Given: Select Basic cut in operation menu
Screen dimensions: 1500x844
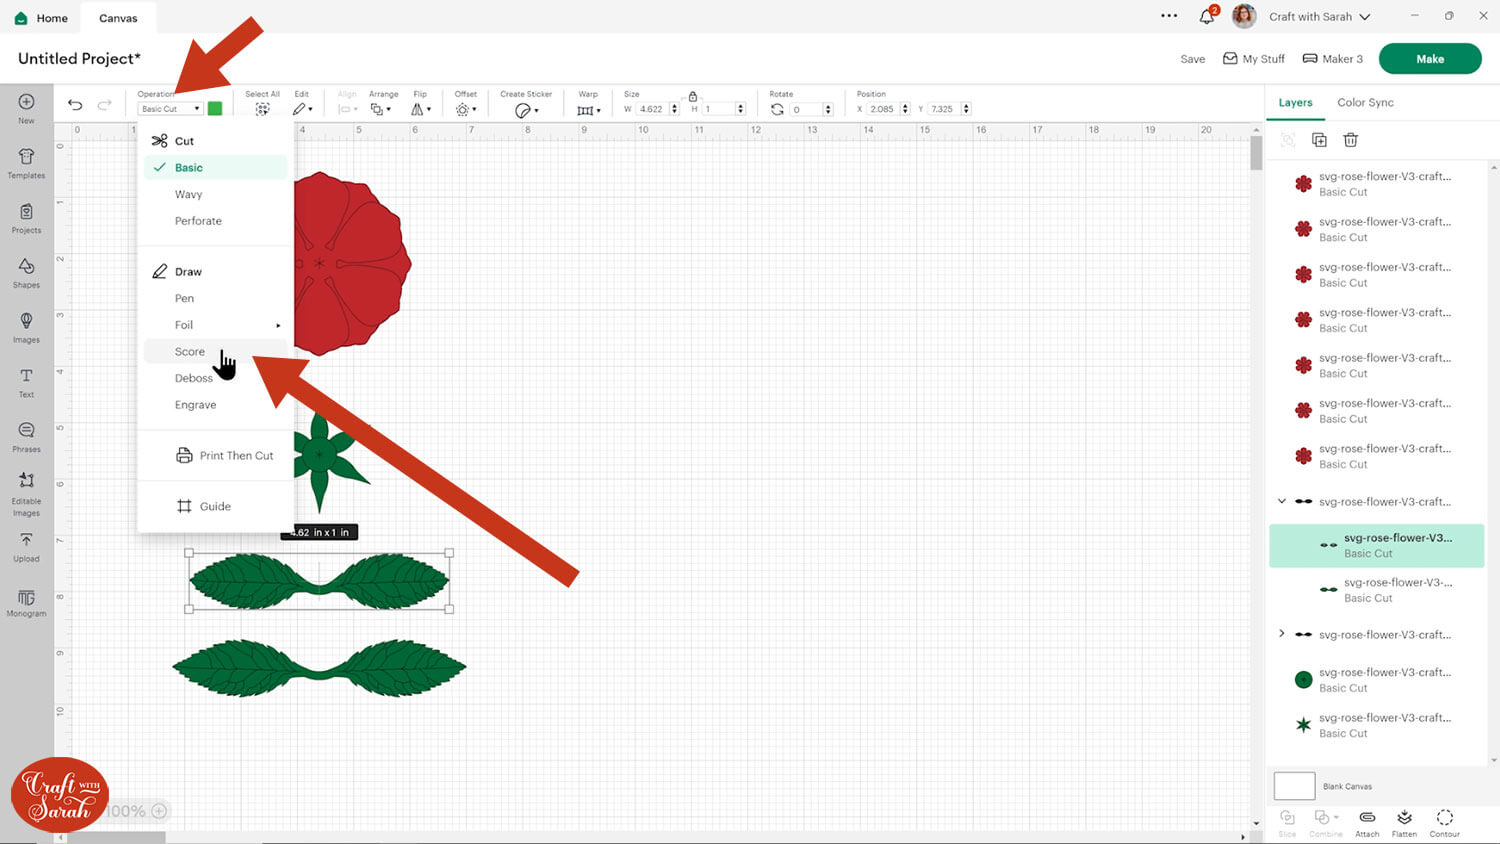Looking at the screenshot, I should [216, 168].
